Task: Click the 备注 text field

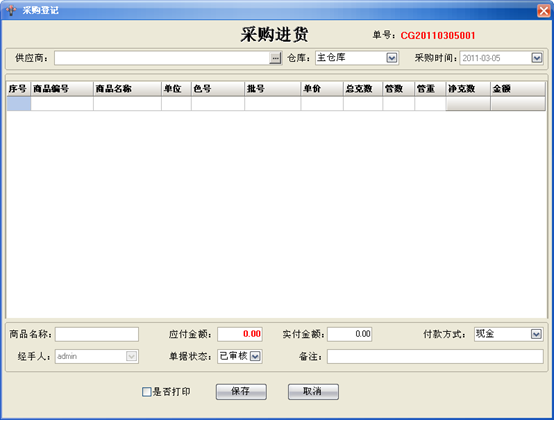Action: 435,356
